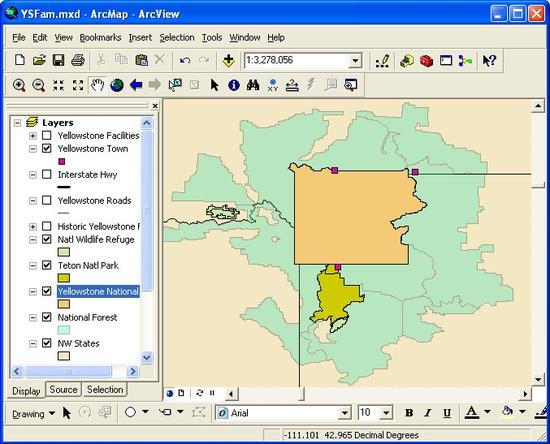This screenshot has height=444, width=550.
Task: Toggle Bold text formatting
Action: [409, 413]
